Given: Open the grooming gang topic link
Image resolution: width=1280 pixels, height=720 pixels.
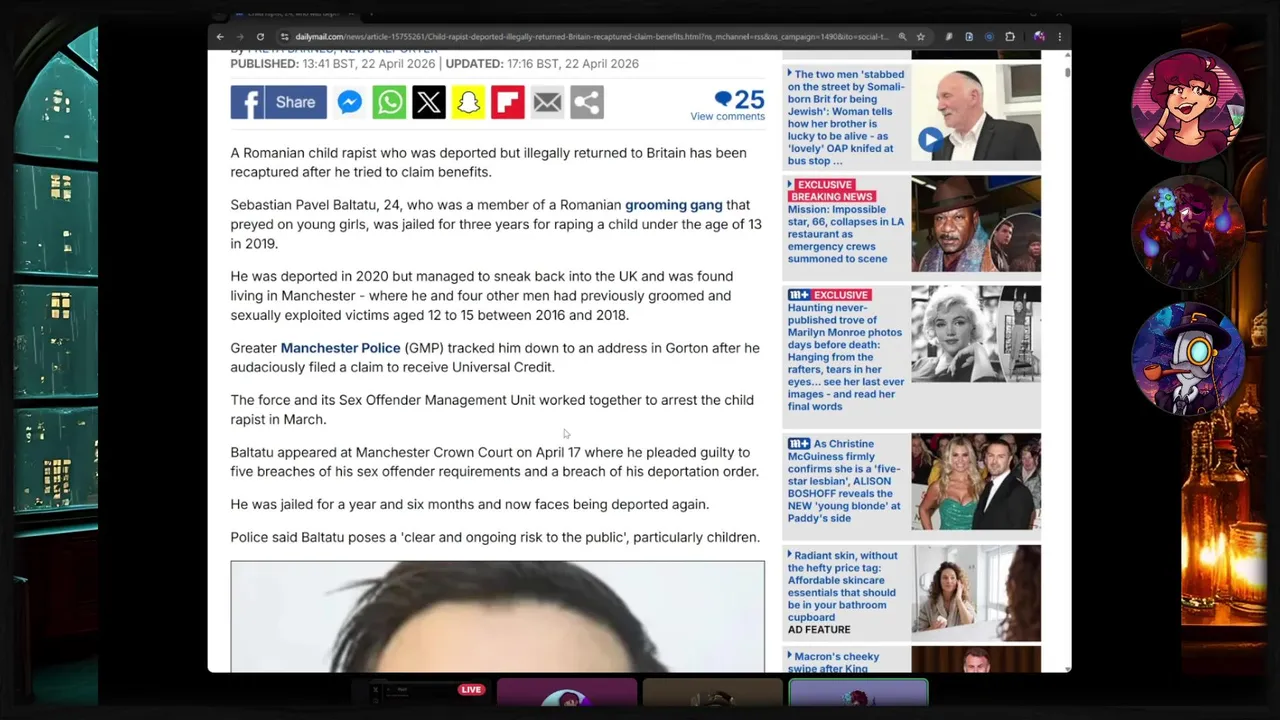Looking at the screenshot, I should [673, 205].
